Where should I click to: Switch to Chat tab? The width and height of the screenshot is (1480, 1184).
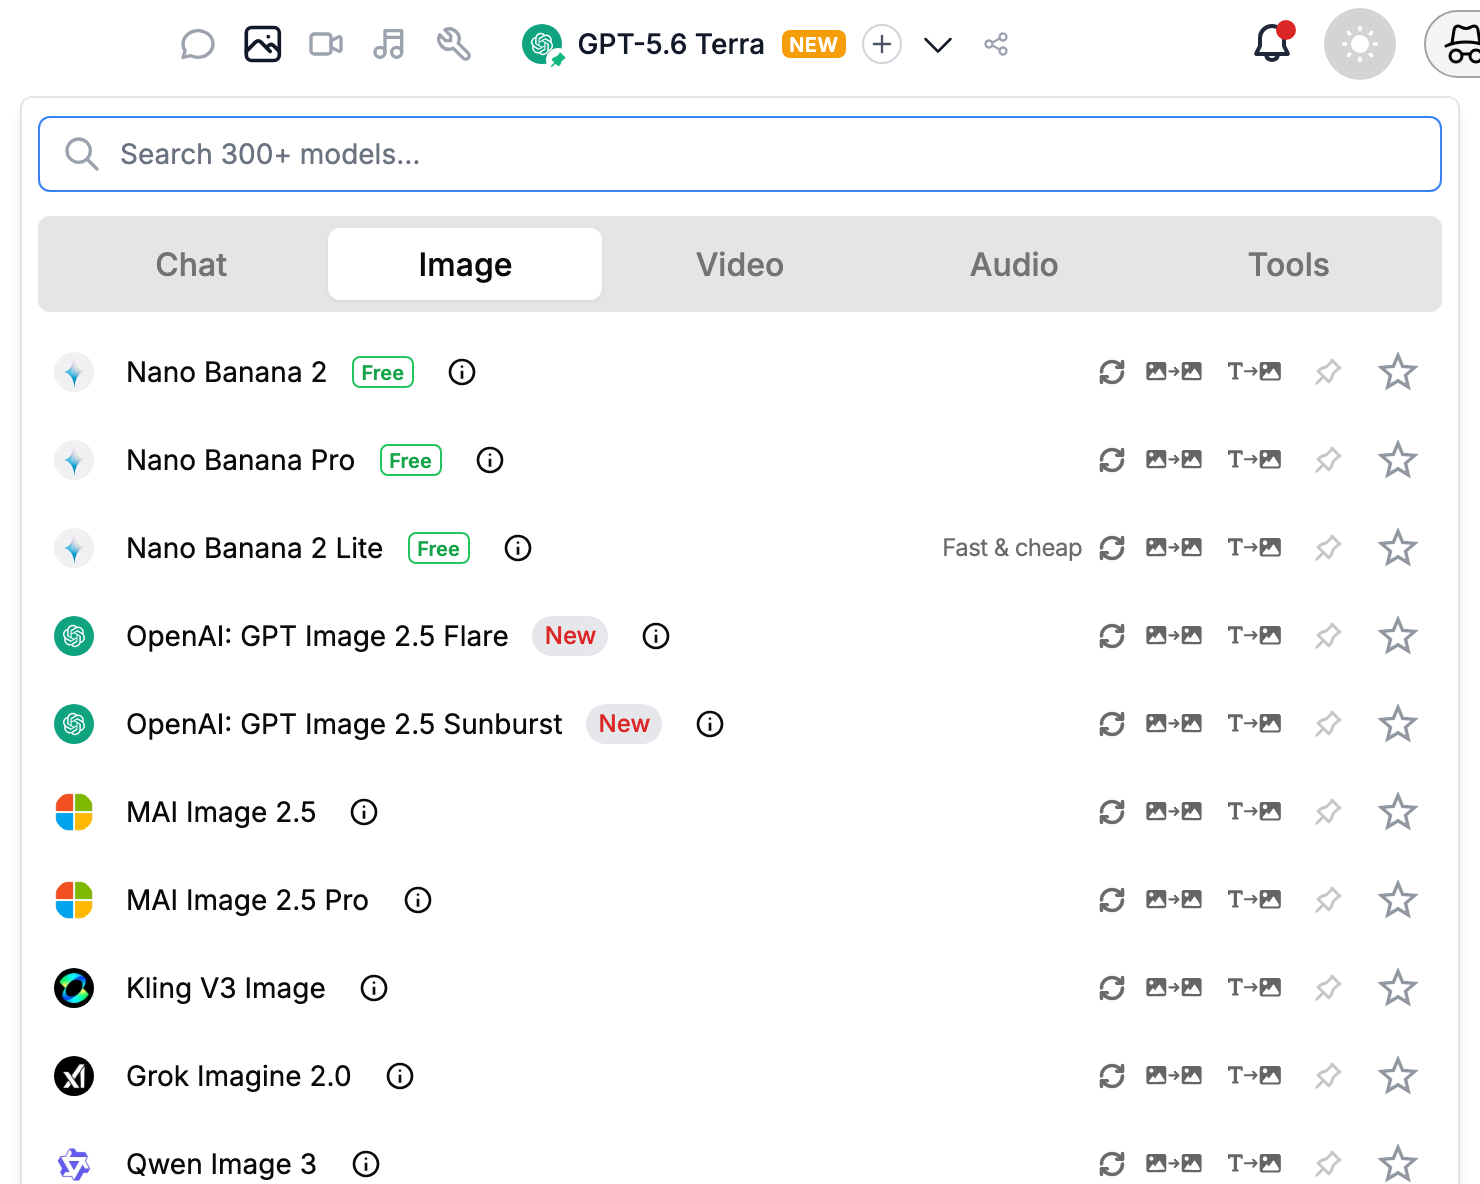pyautogui.click(x=191, y=264)
